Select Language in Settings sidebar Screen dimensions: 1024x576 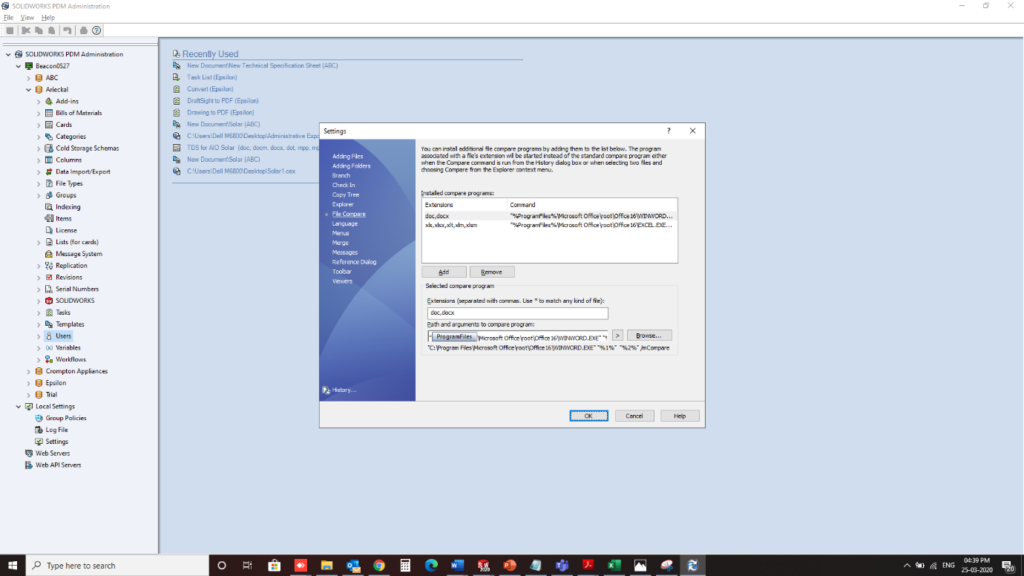click(345, 224)
